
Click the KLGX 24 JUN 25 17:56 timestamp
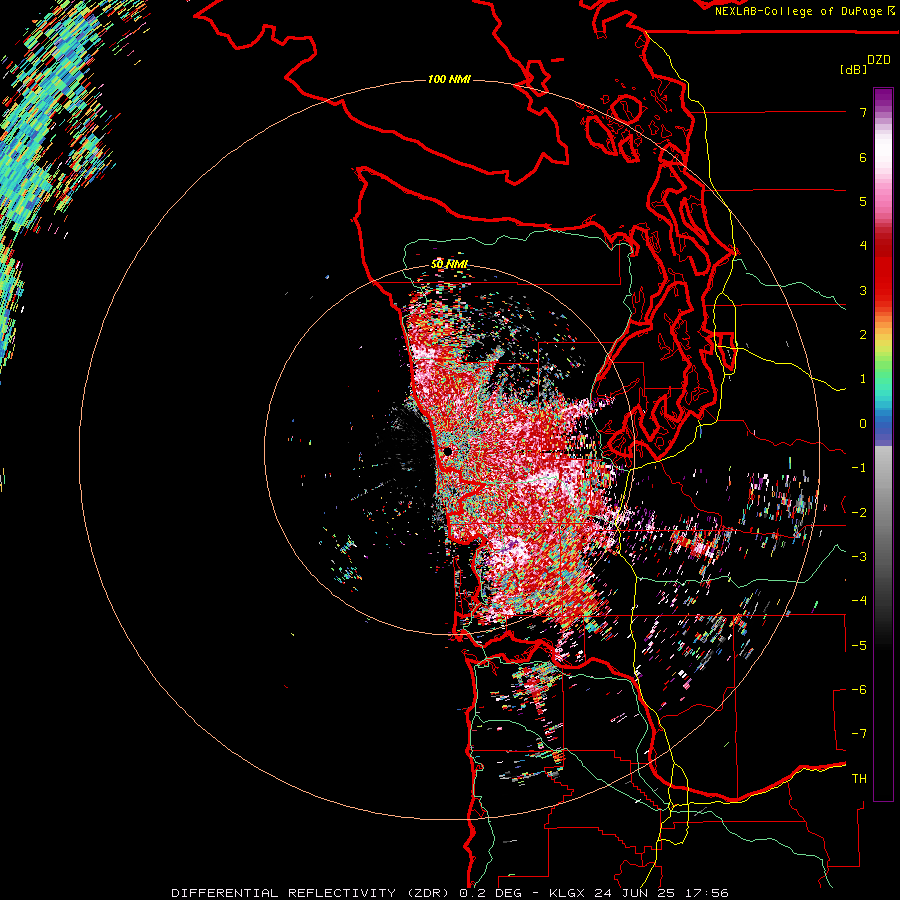(x=639, y=893)
